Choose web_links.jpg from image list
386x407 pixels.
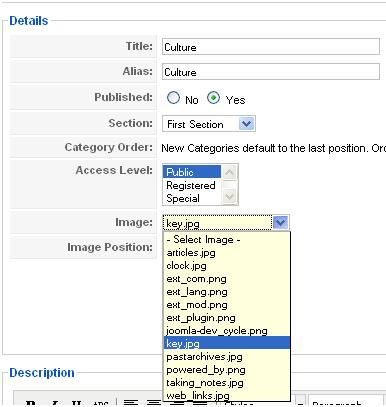pos(227,396)
